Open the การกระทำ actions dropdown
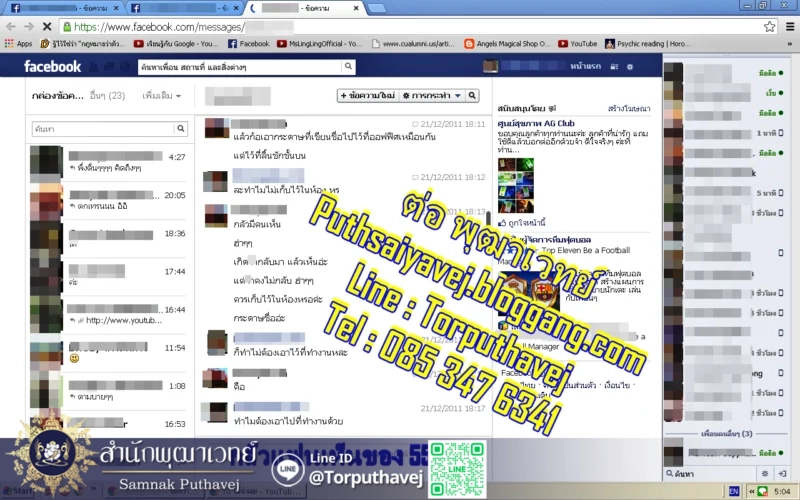 (432, 95)
